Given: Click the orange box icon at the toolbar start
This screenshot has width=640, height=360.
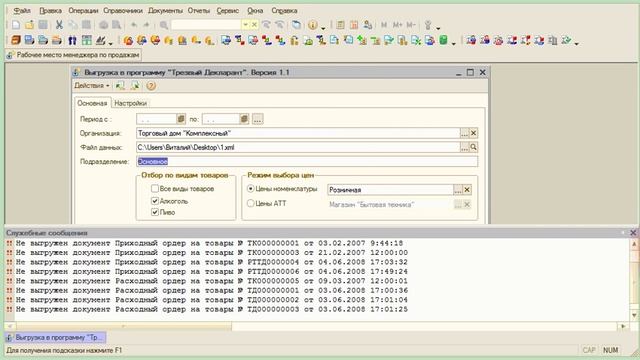Looking at the screenshot, I should (x=16, y=40).
